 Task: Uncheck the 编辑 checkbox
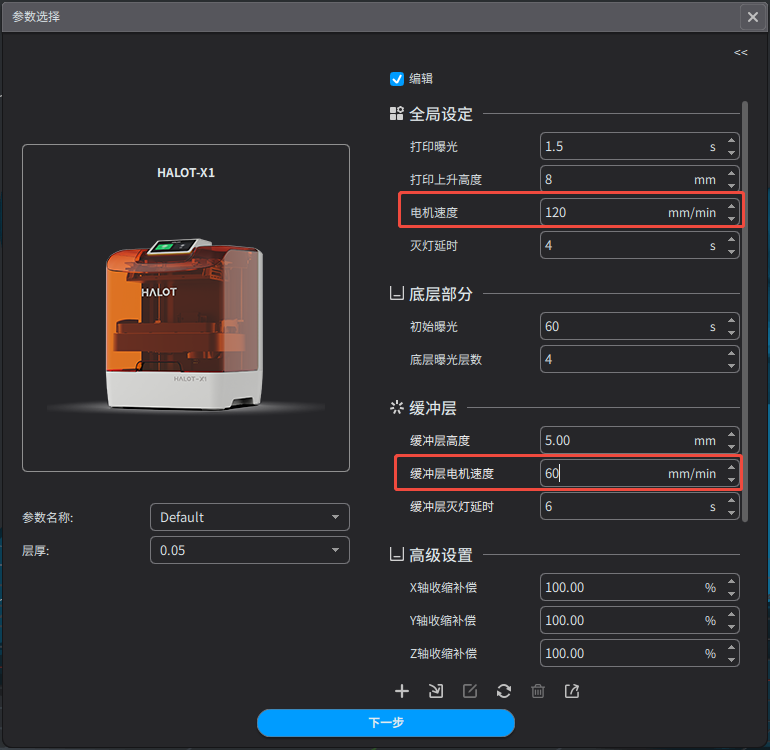(396, 79)
